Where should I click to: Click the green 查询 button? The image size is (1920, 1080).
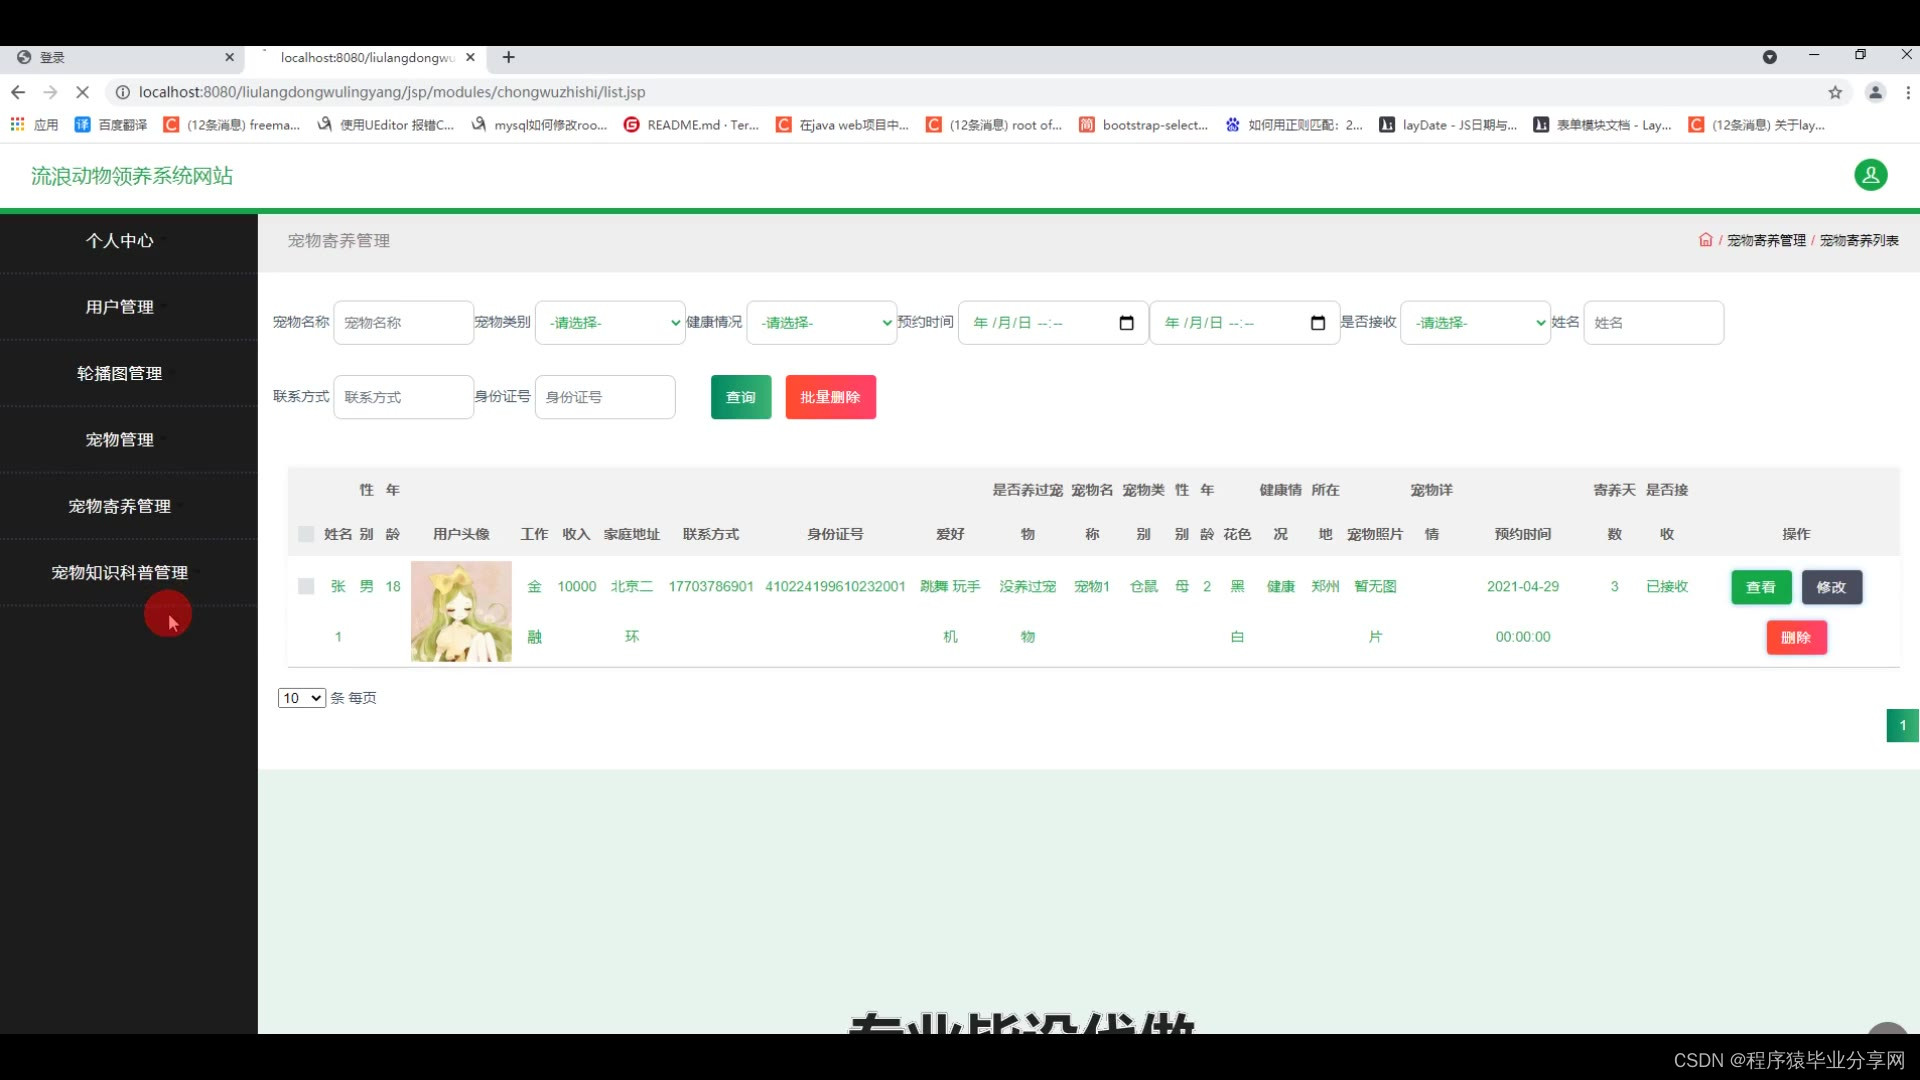click(741, 397)
